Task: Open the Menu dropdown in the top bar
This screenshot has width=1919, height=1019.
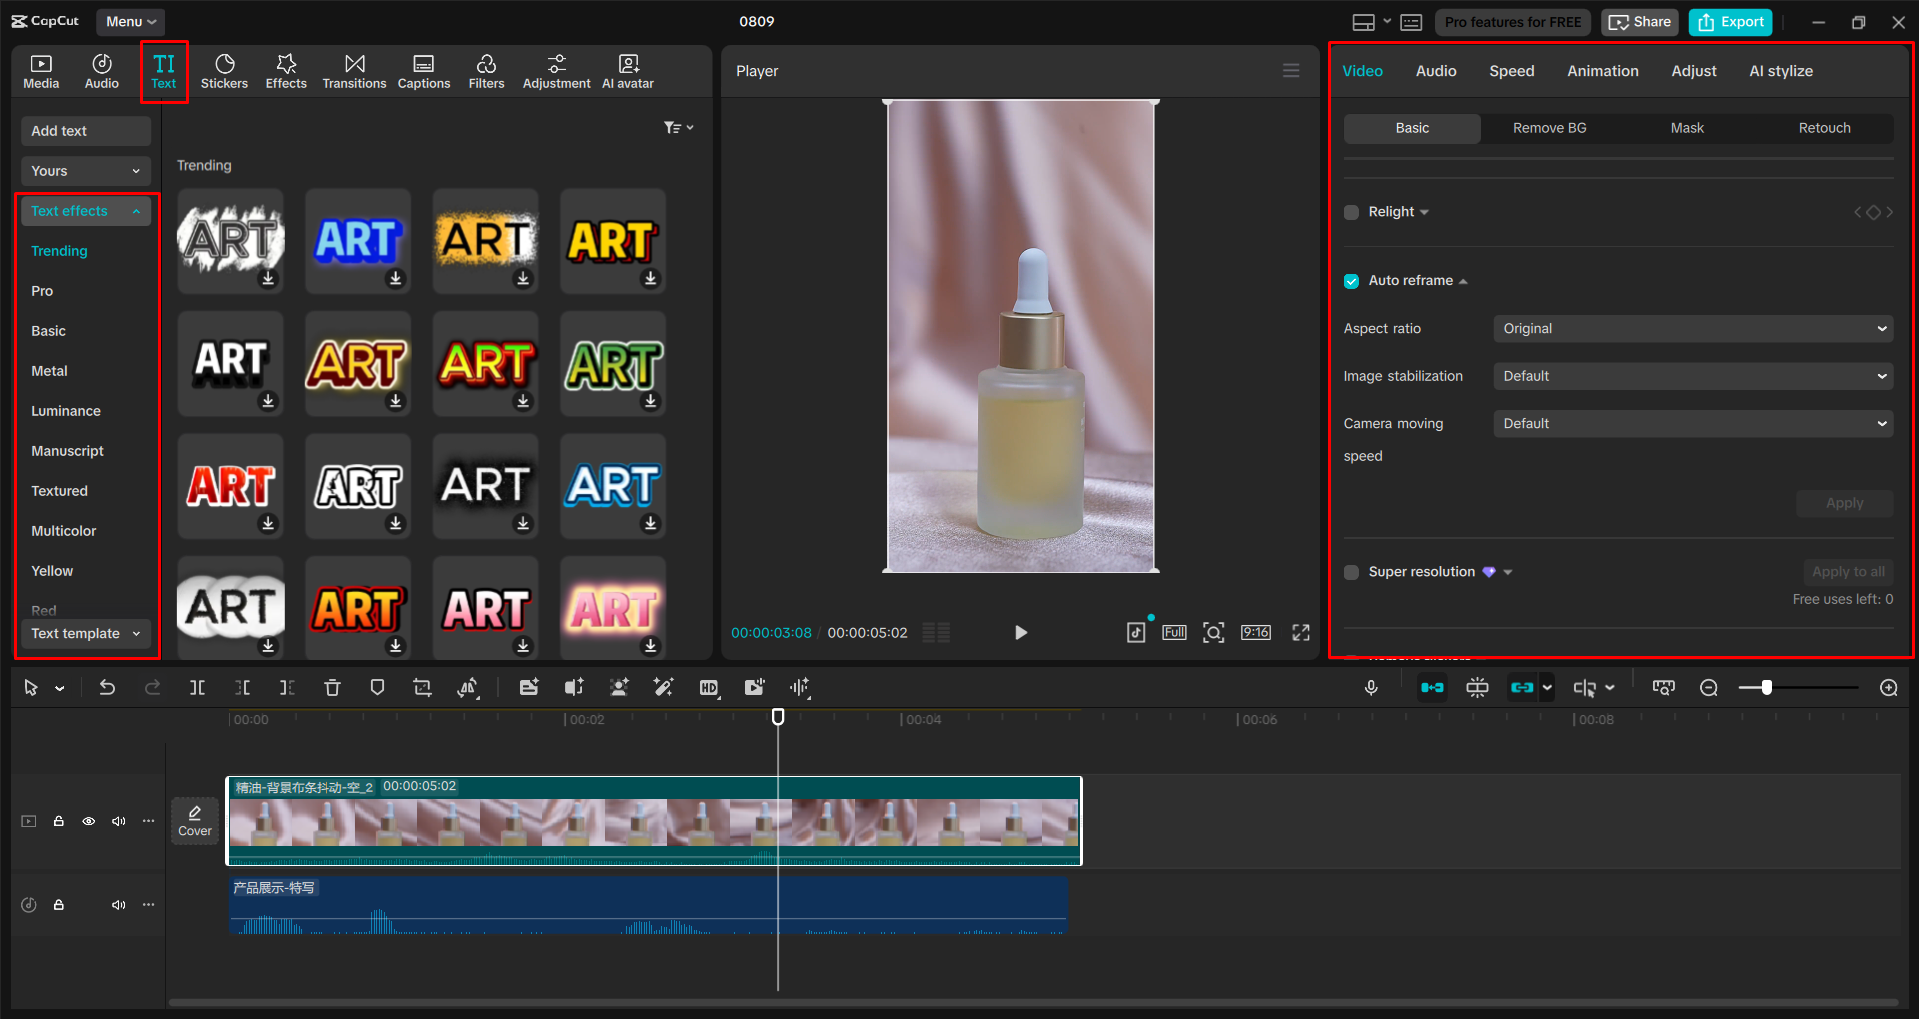Action: coord(130,21)
